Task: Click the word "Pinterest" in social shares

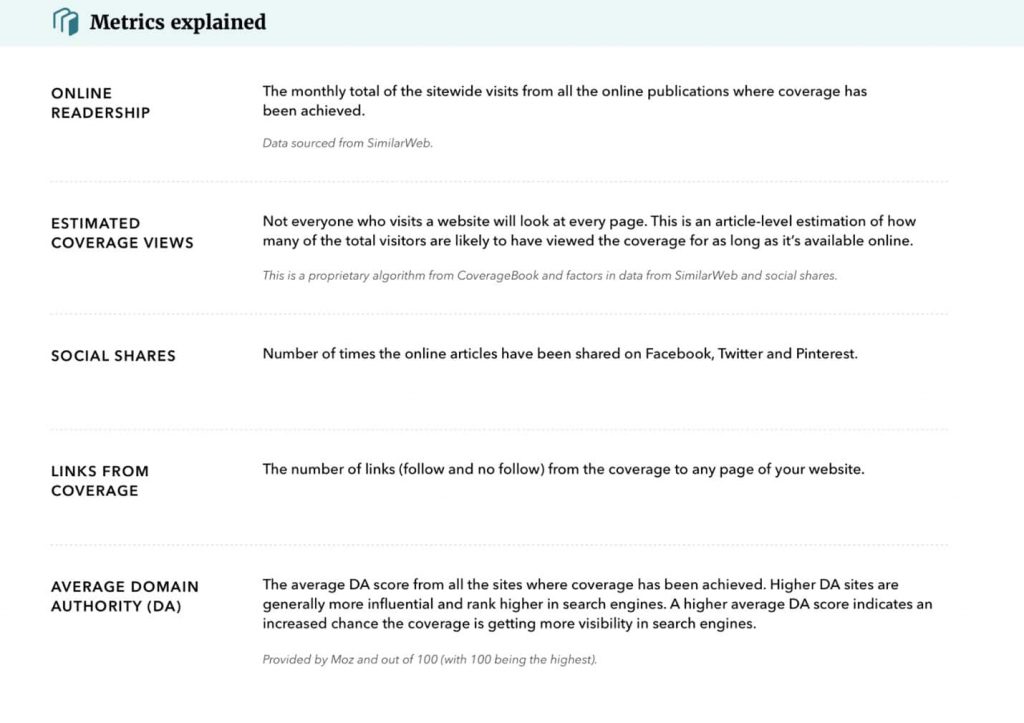Action: (825, 353)
